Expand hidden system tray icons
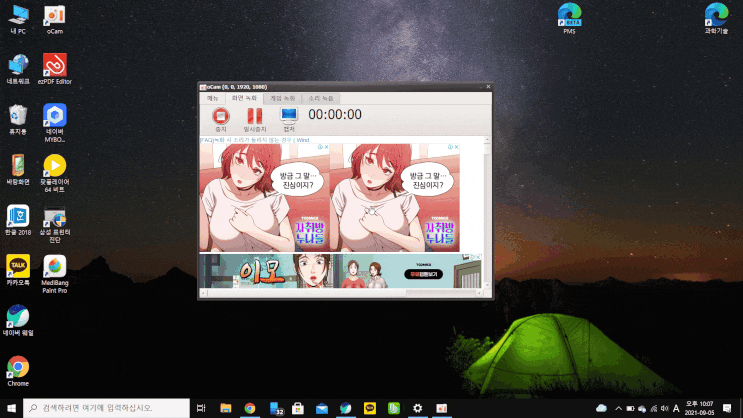The width and height of the screenshot is (743, 418). (x=618, y=409)
